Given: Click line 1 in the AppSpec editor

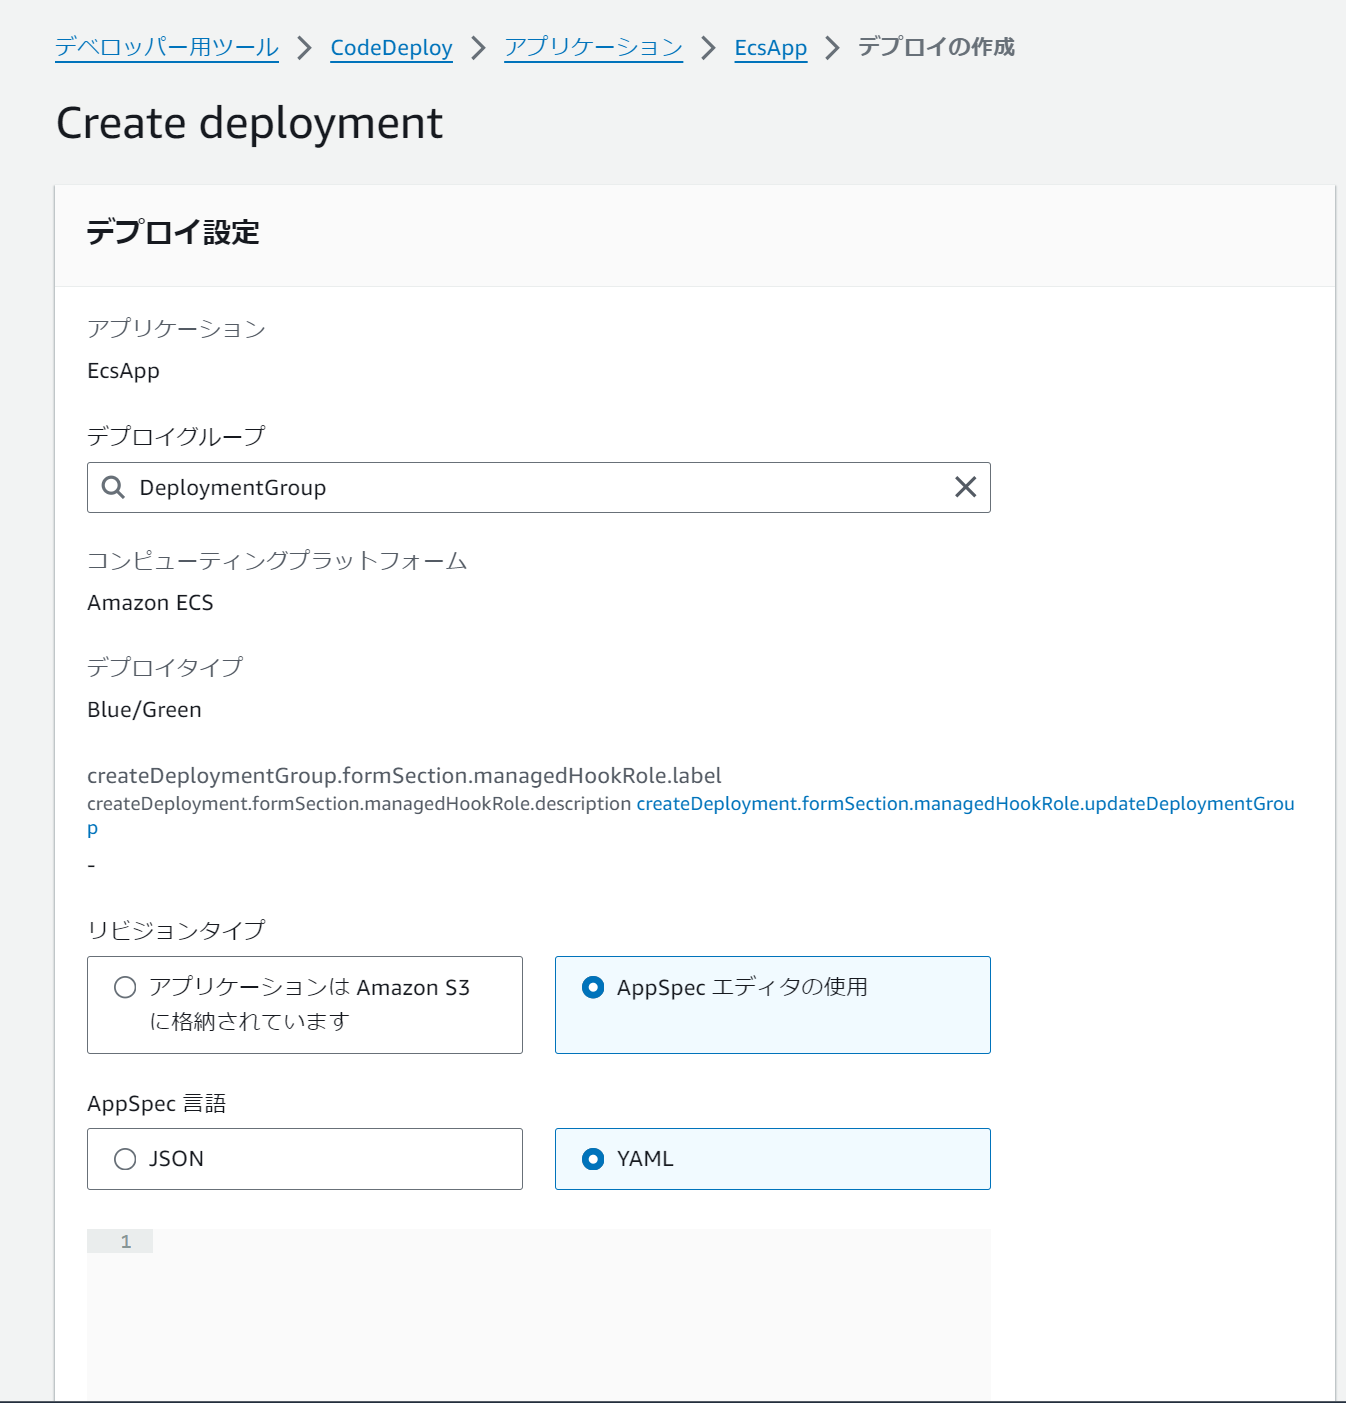Looking at the screenshot, I should tap(126, 1240).
